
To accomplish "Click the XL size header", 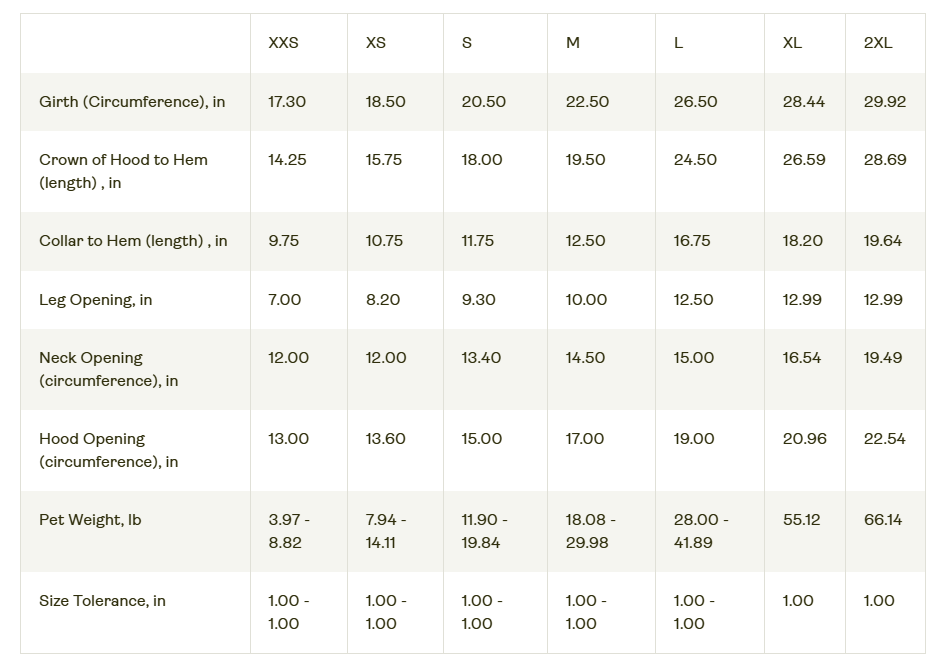I will click(792, 43).
